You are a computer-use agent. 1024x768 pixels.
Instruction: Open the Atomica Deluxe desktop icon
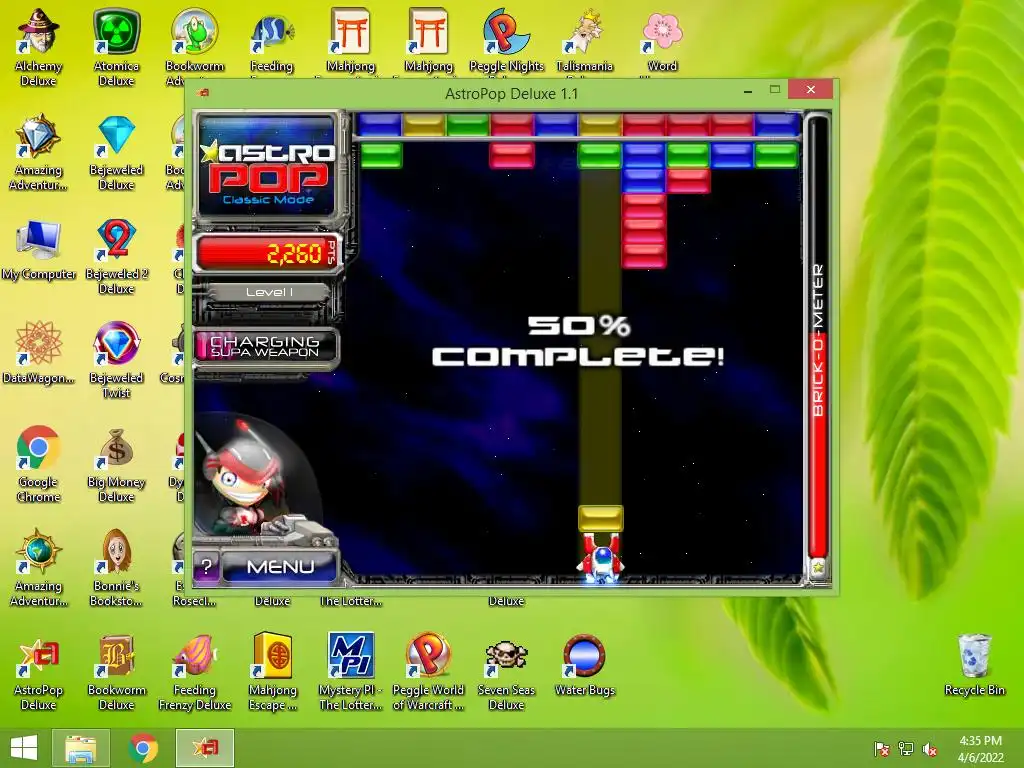[x=116, y=48]
